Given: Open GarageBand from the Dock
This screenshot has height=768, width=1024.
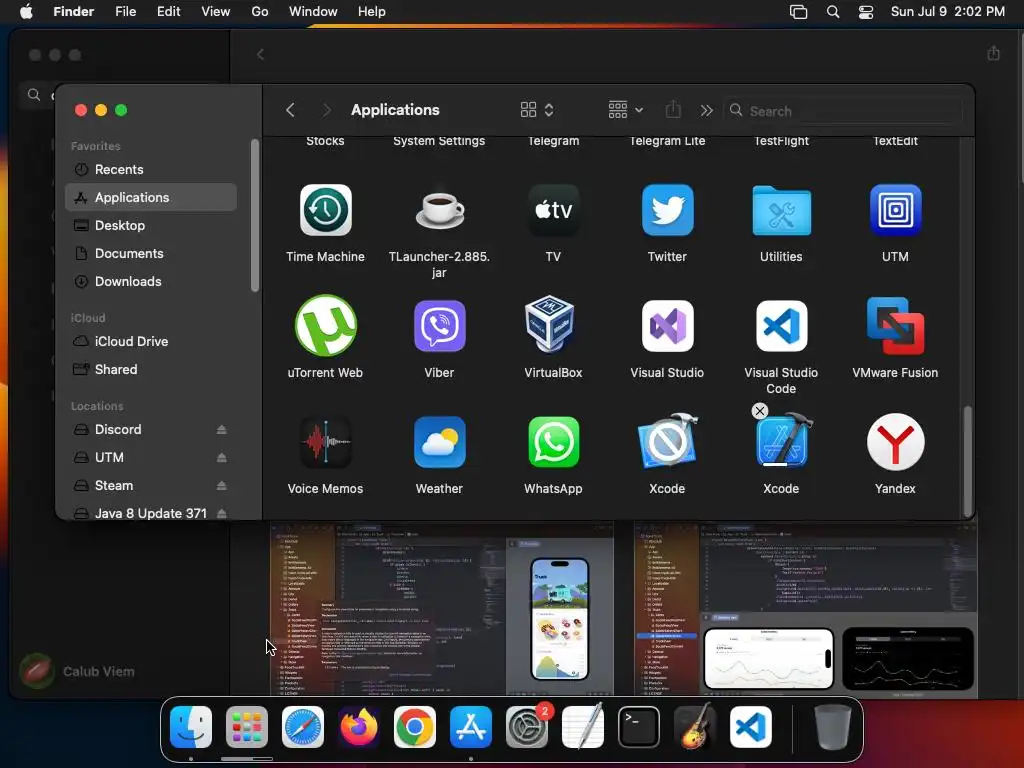Looking at the screenshot, I should (695, 726).
